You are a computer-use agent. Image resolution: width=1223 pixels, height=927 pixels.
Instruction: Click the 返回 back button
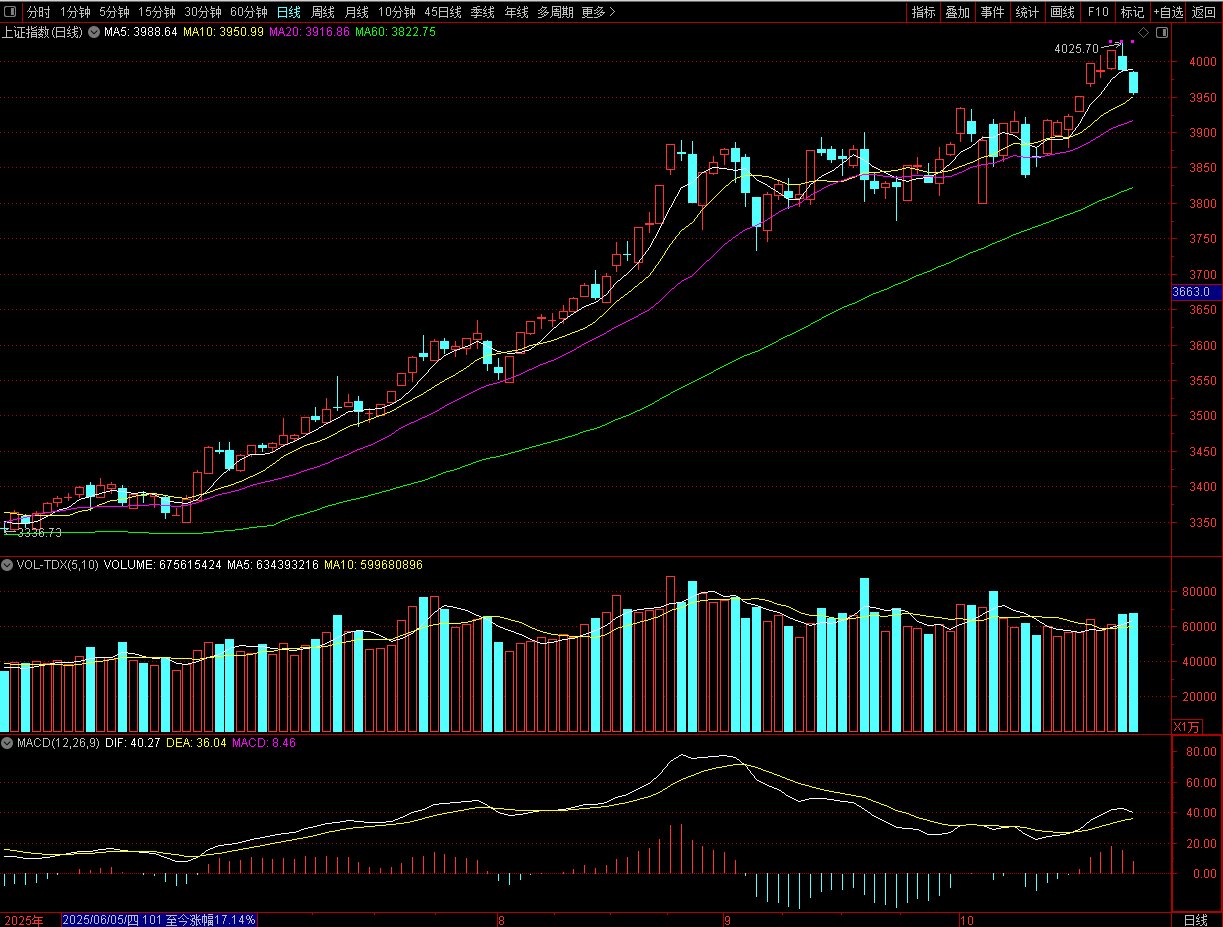click(x=1204, y=12)
